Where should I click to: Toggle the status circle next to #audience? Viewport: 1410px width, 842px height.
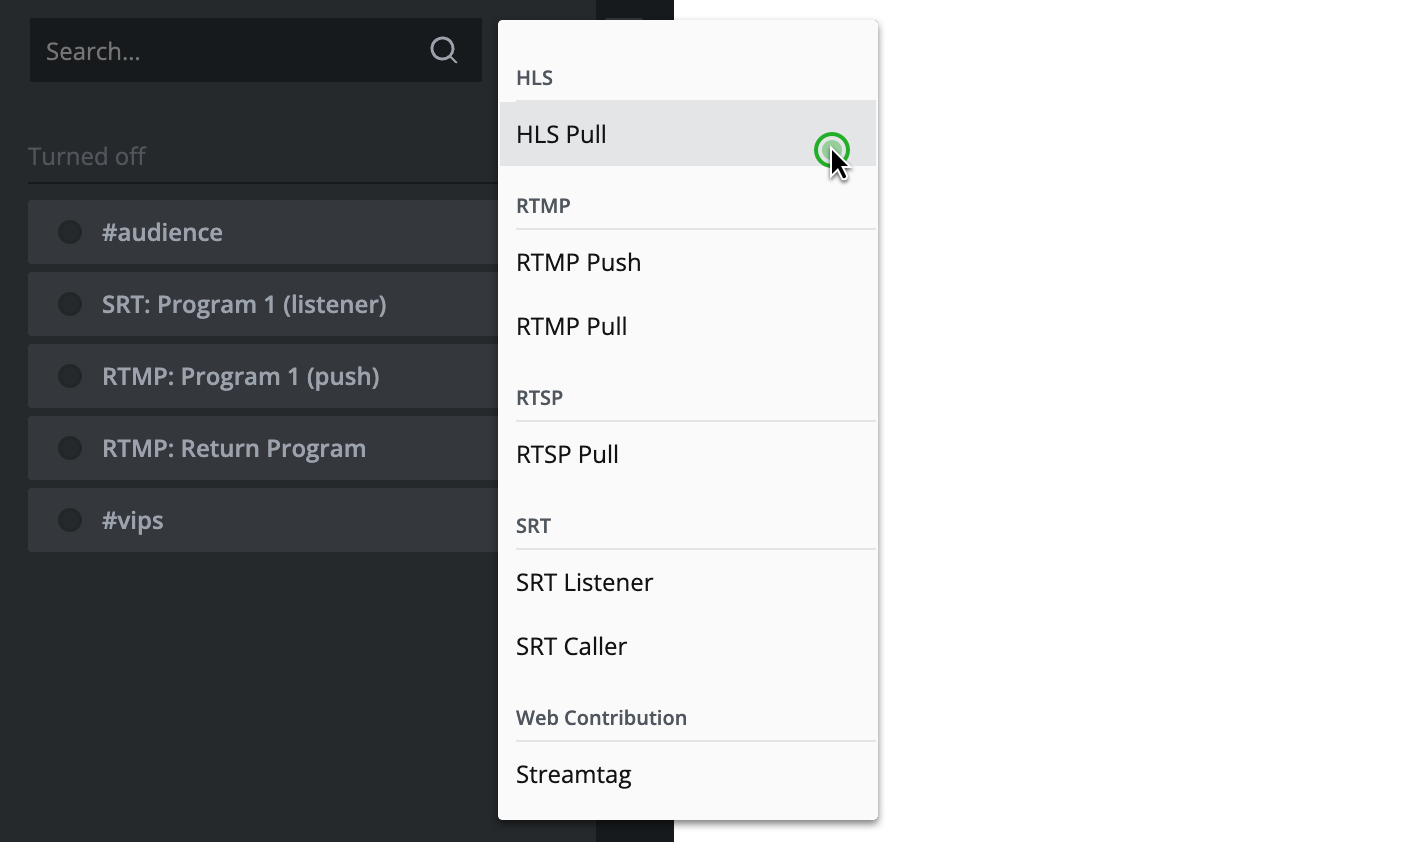pos(69,232)
